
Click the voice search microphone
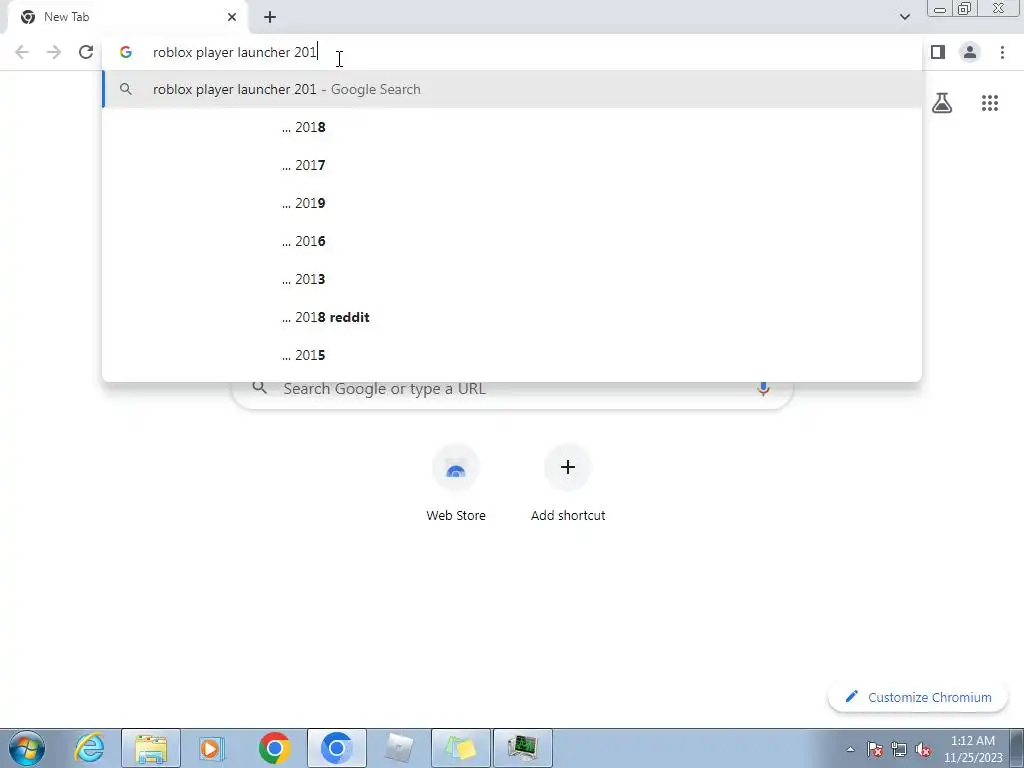[763, 389]
